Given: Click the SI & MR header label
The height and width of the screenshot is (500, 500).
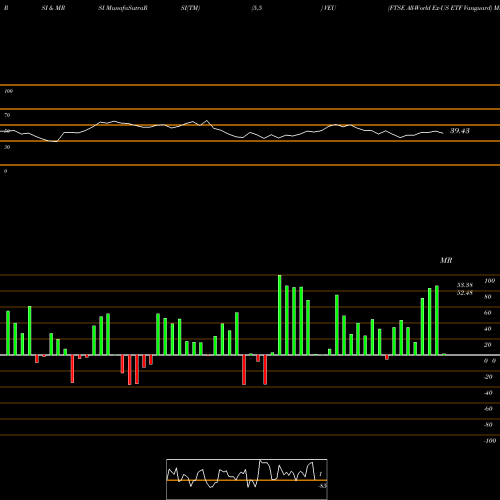Looking at the screenshot, I should tap(53, 8).
